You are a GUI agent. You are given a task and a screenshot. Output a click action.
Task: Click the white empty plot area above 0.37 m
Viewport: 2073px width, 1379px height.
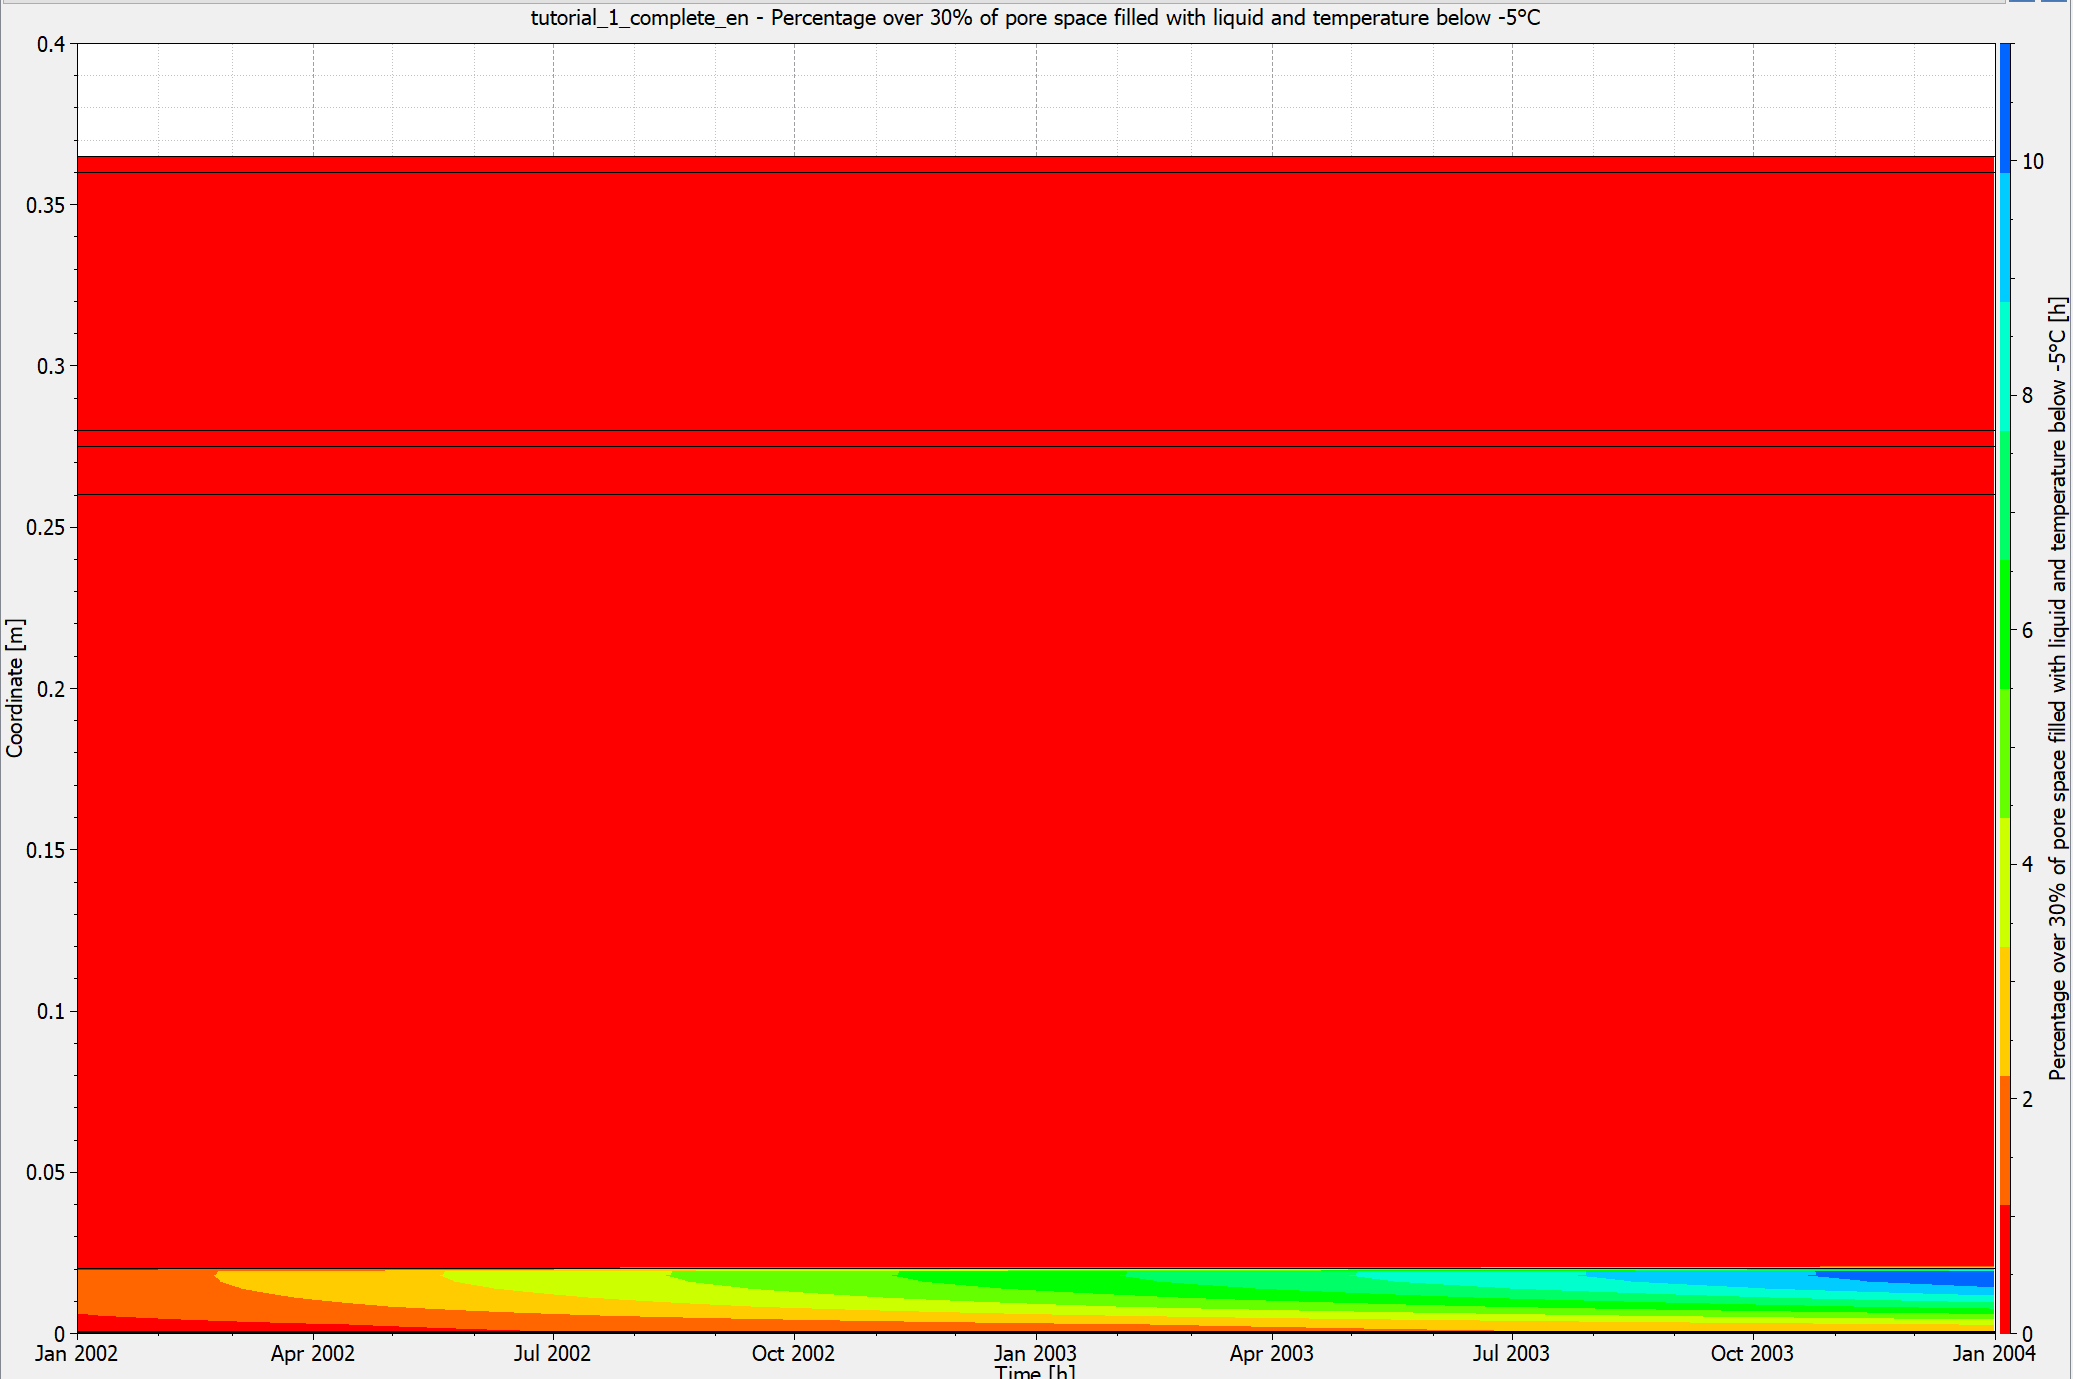(x=1035, y=100)
